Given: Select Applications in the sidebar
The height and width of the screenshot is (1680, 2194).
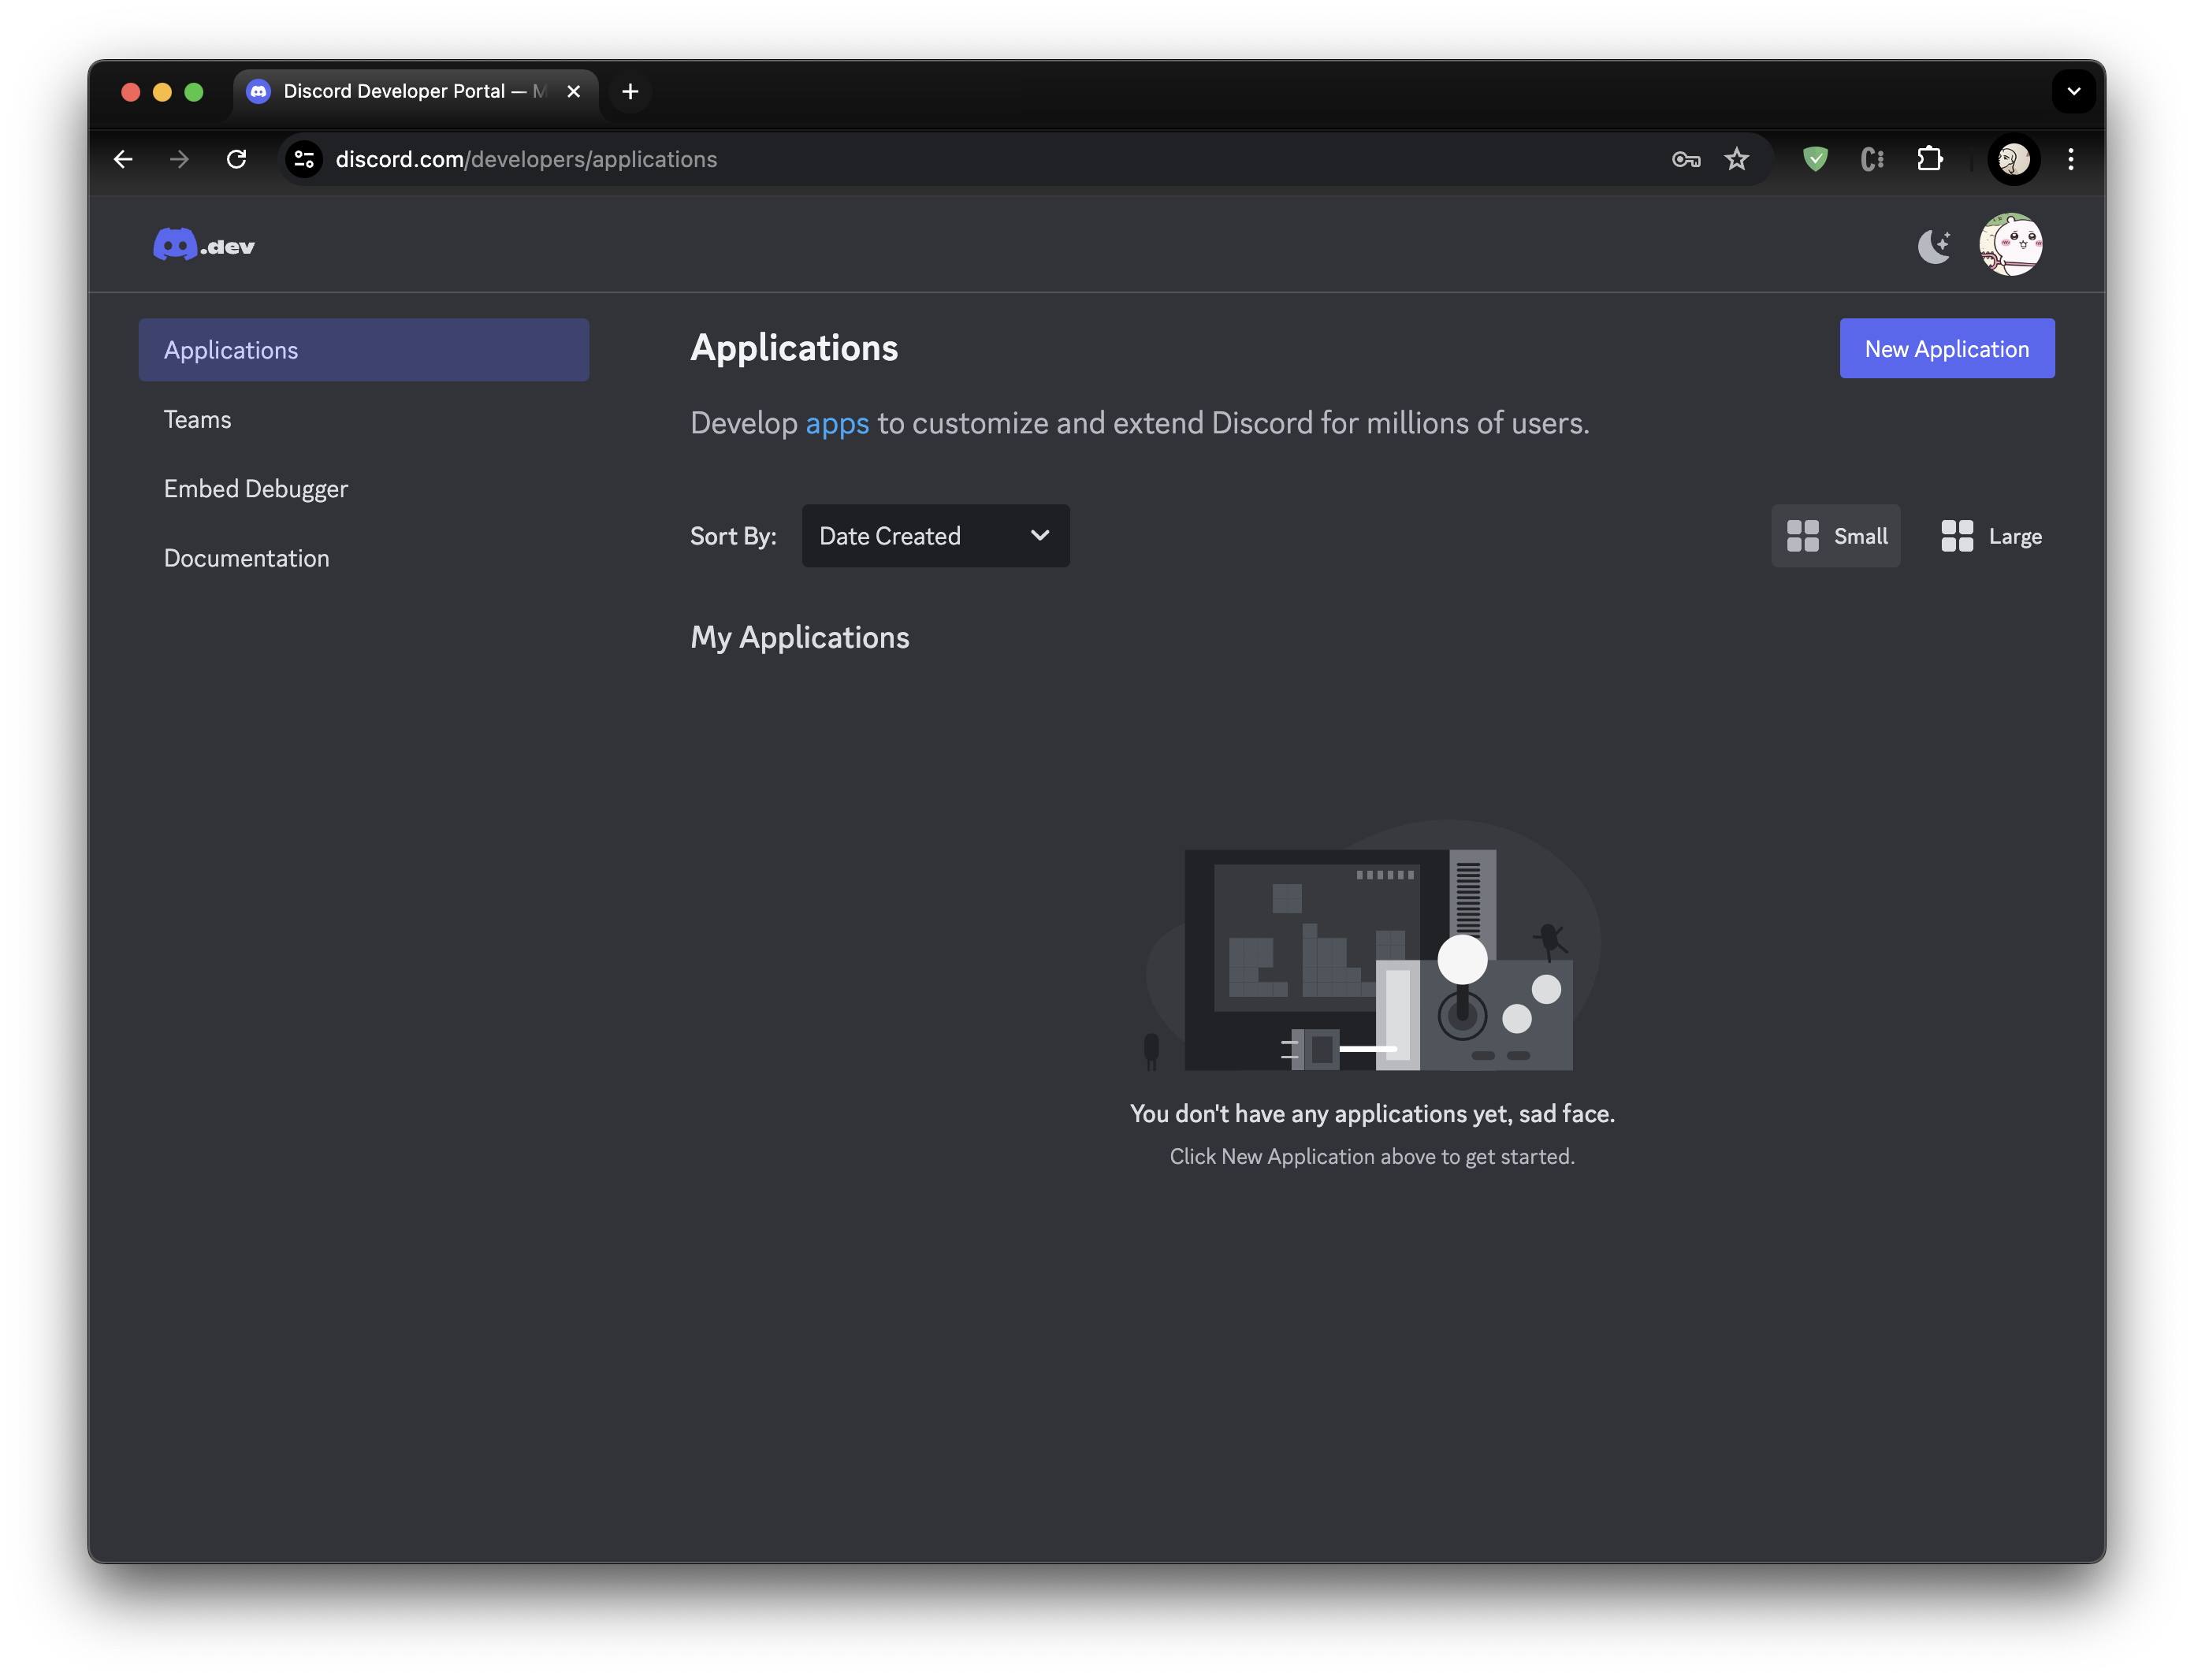Looking at the screenshot, I should coord(364,350).
